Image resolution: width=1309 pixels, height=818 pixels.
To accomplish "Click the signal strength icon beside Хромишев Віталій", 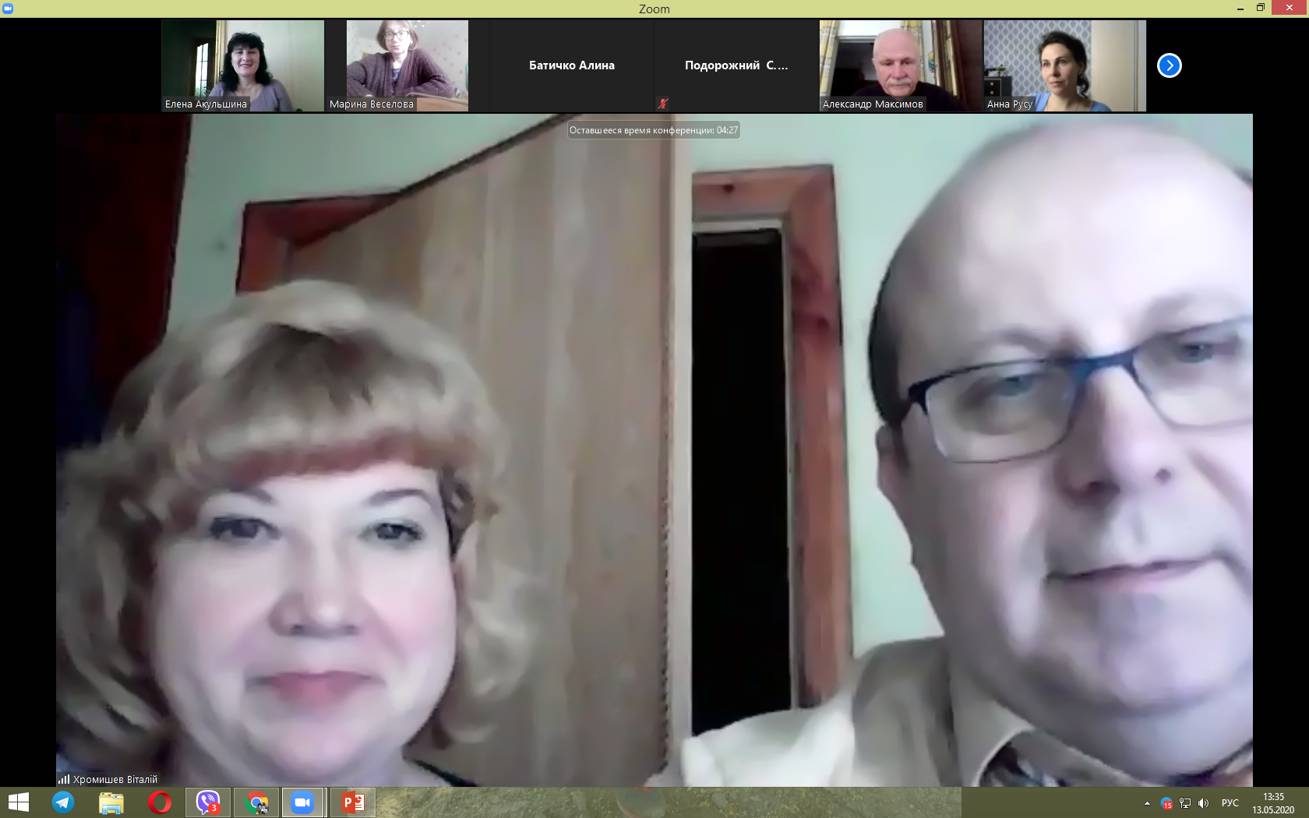I will coord(64,779).
